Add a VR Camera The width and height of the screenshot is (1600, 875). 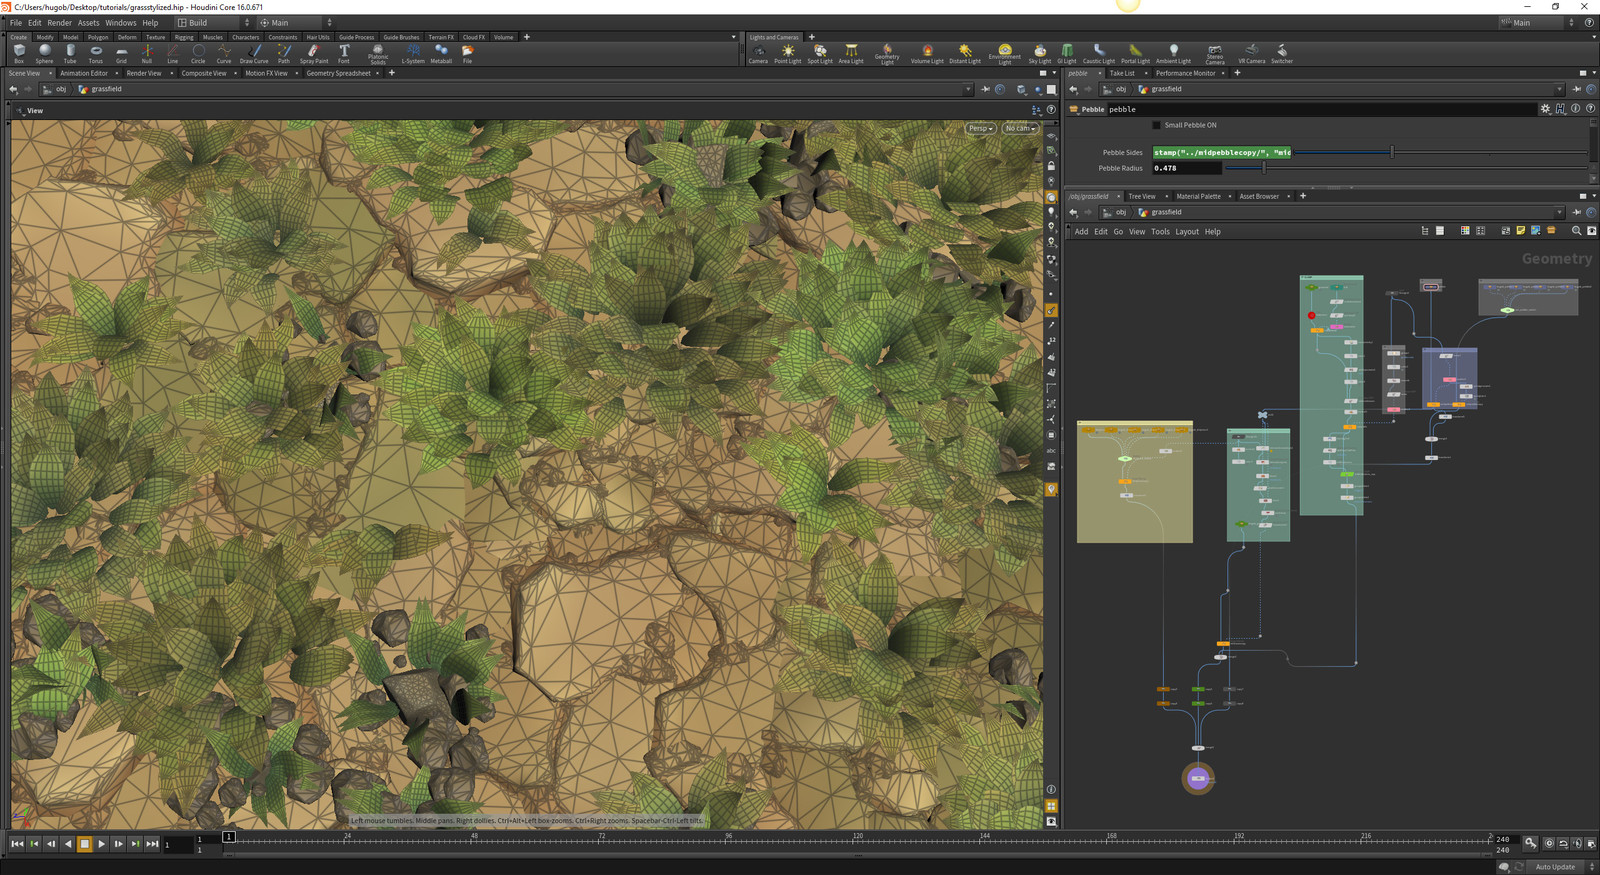(x=1252, y=53)
